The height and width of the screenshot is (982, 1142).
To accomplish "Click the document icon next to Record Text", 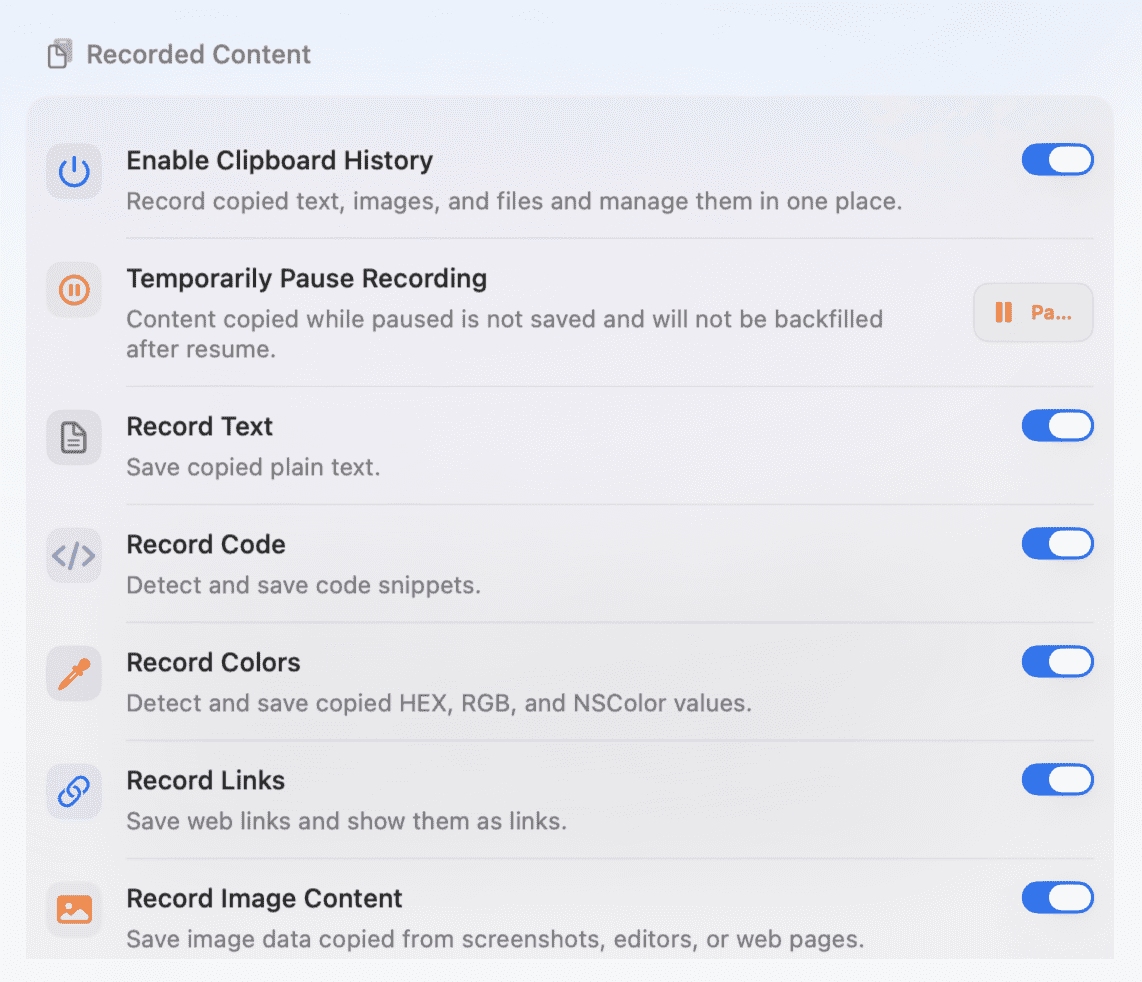I will 74,437.
